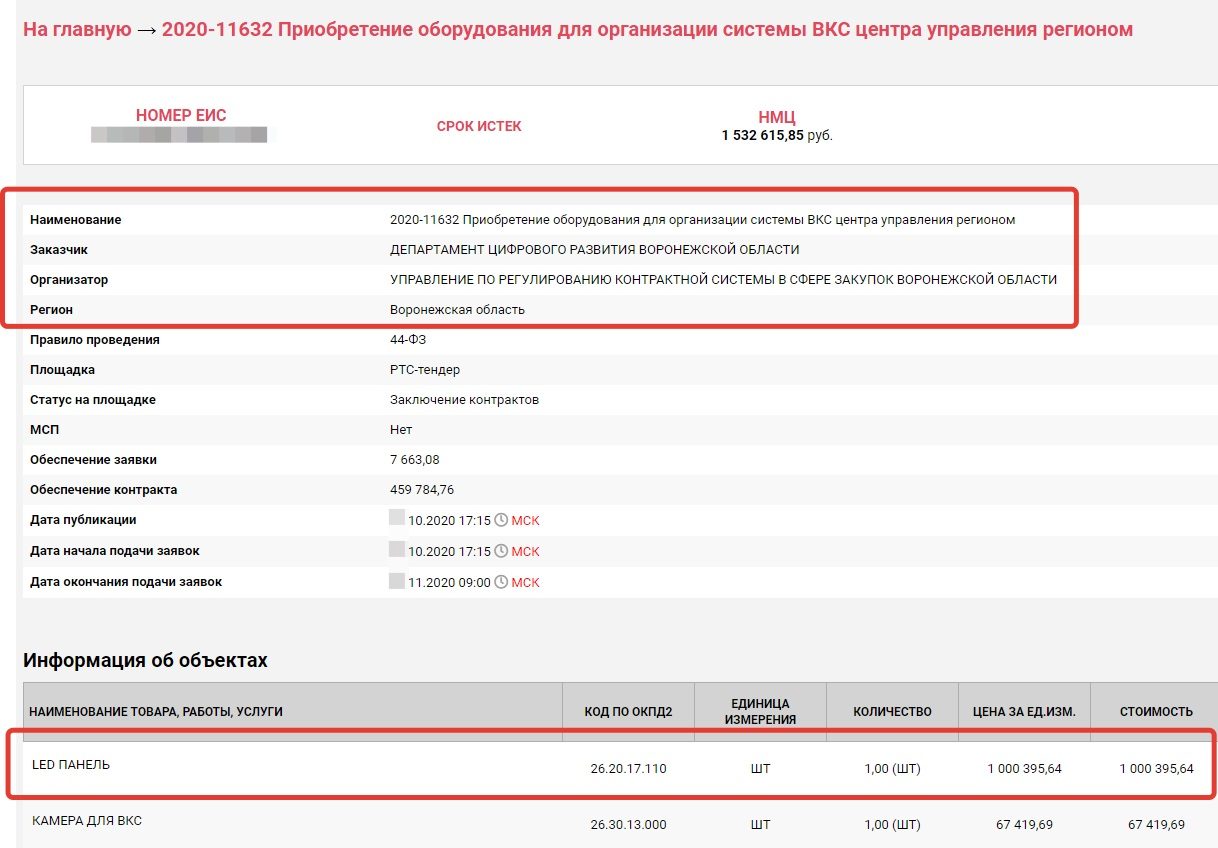The height and width of the screenshot is (848, 1218).
Task: Select the КАМЕРА ДЛЯ ВКС item row
Action: [x=87, y=821]
